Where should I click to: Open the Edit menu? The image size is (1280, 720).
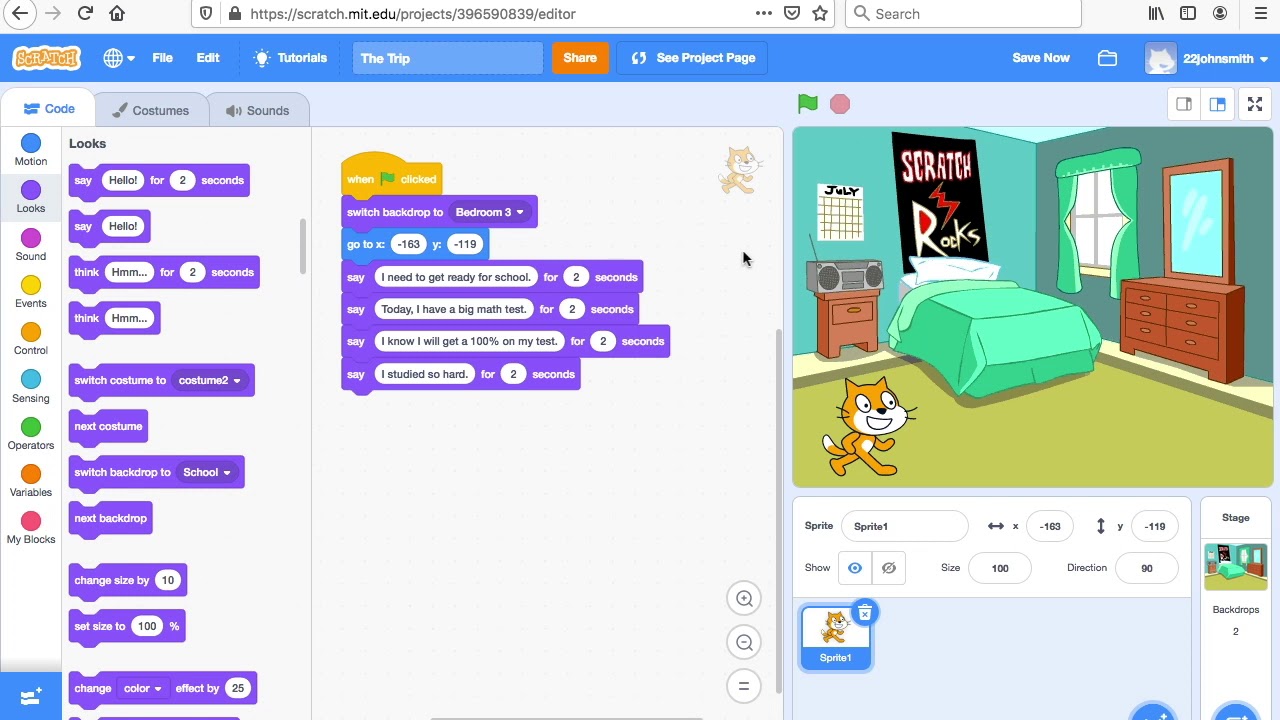[x=208, y=58]
